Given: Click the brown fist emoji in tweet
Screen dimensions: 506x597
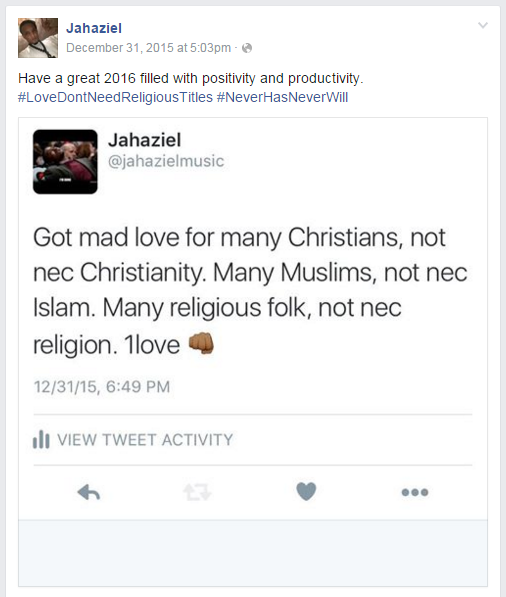Looking at the screenshot, I should (201, 343).
